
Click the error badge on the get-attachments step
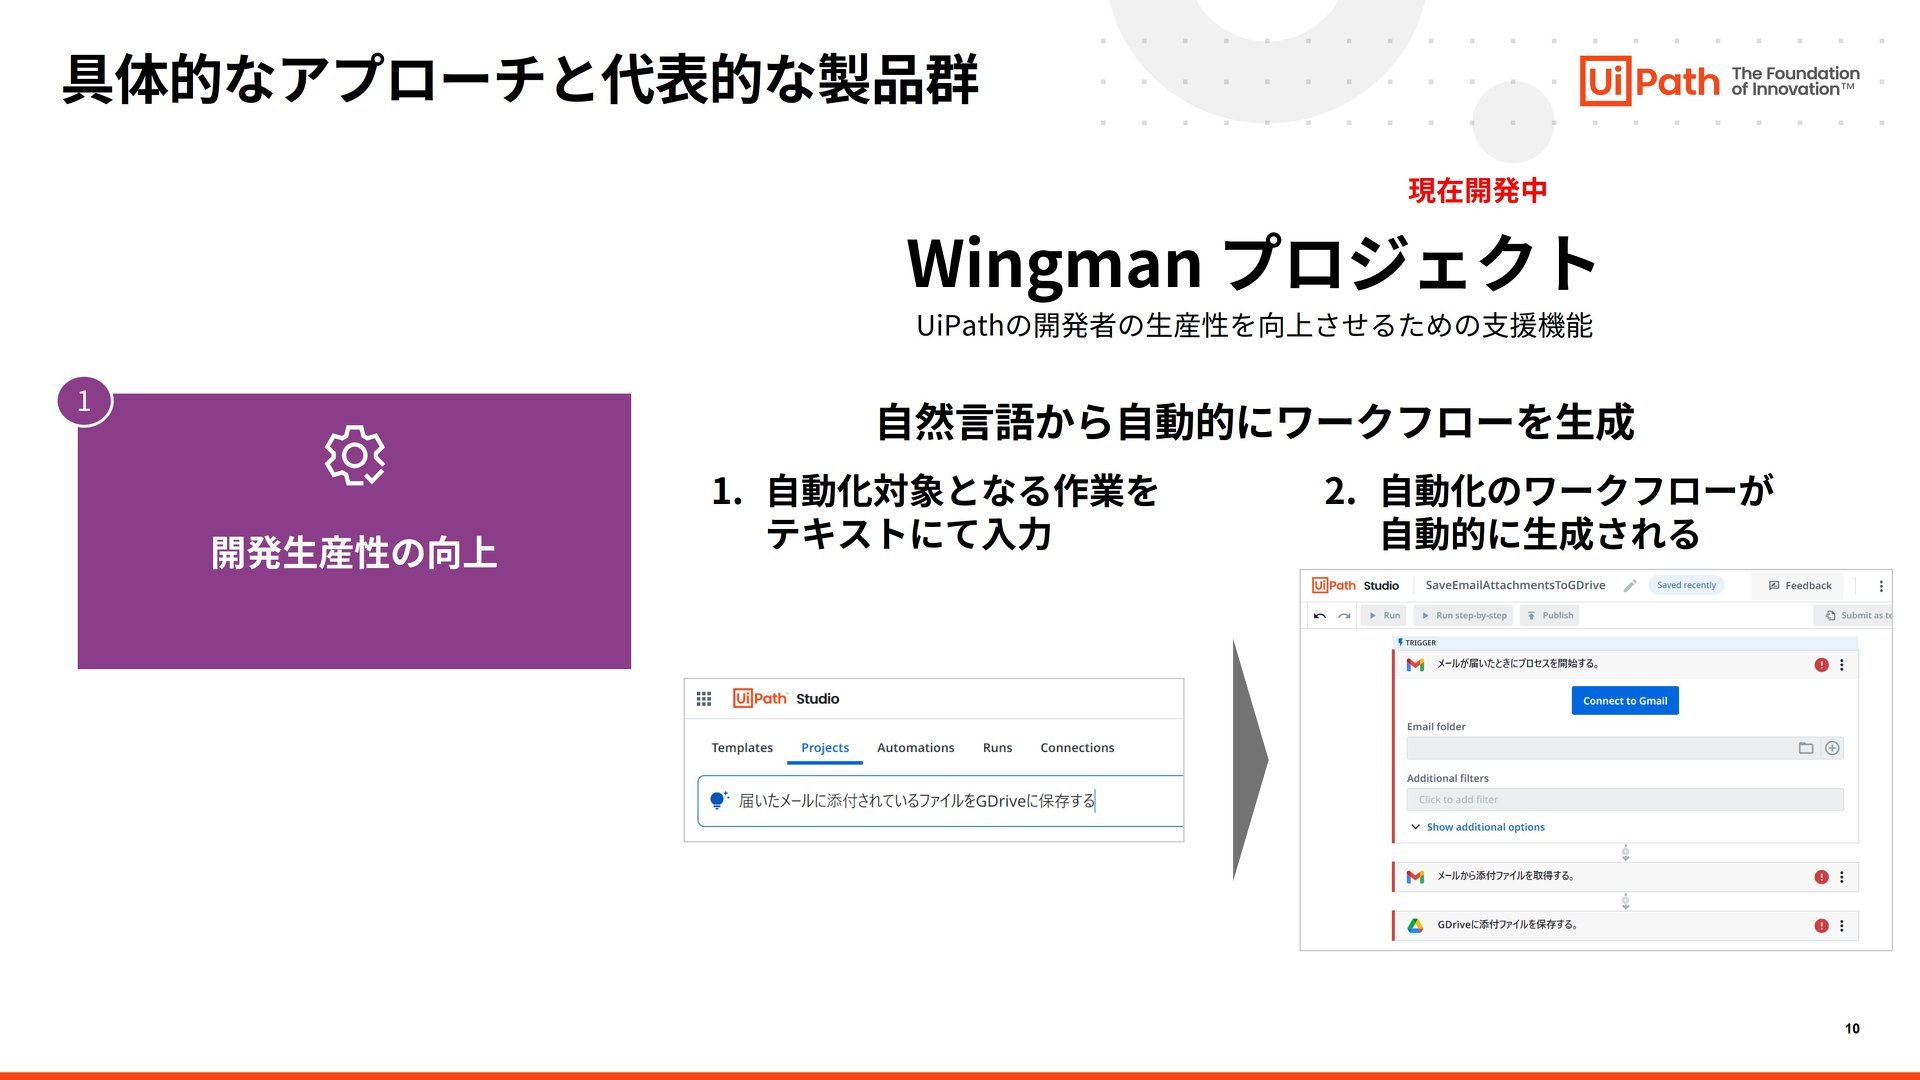(1821, 877)
